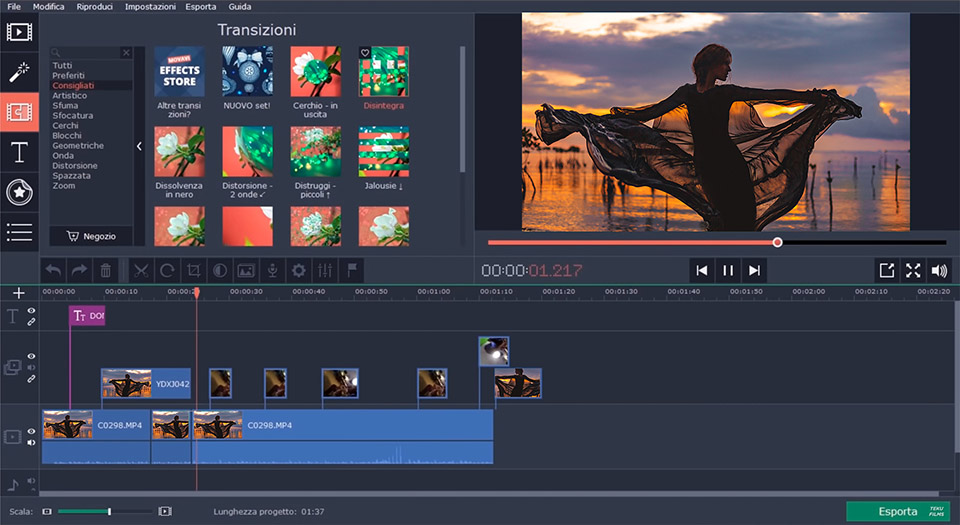Adjust the Scala zoom slider
This screenshot has height=525, width=960.
point(109,511)
